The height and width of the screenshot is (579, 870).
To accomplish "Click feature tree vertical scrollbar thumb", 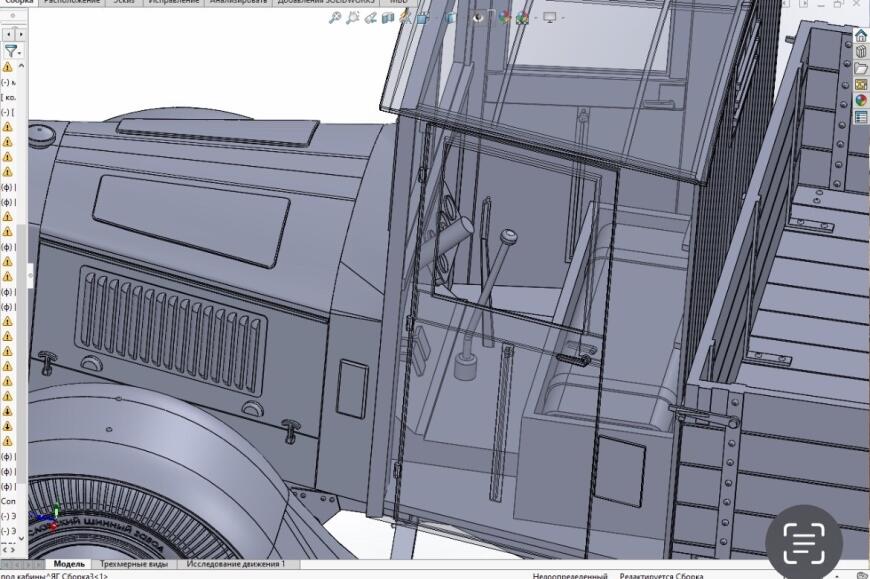I will point(22,355).
